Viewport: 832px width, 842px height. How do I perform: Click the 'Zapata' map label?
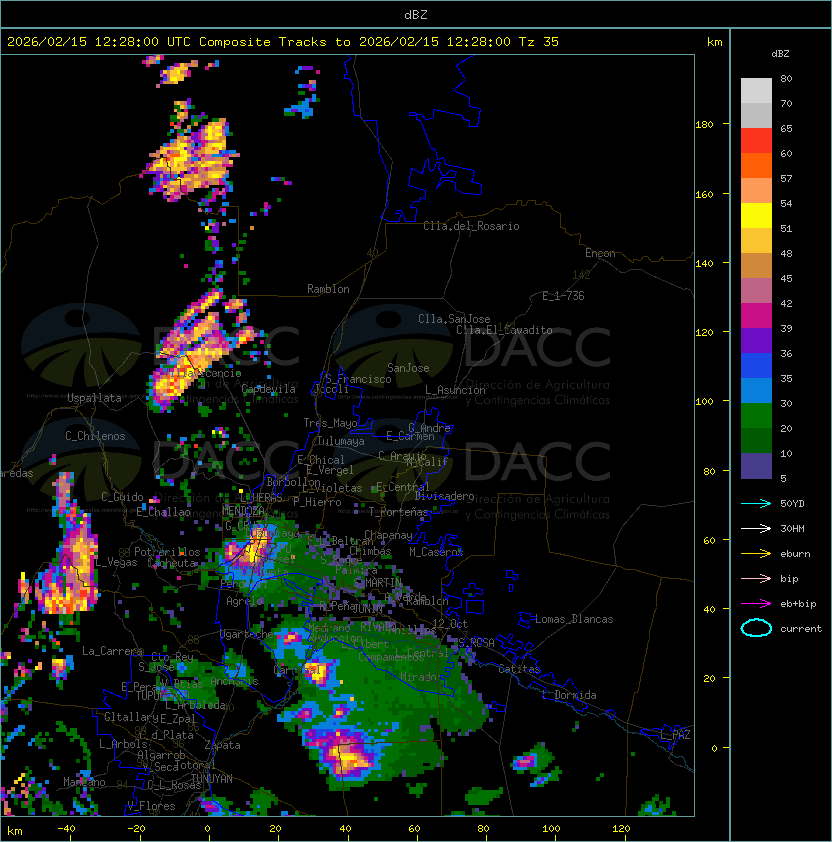pyautogui.click(x=222, y=745)
